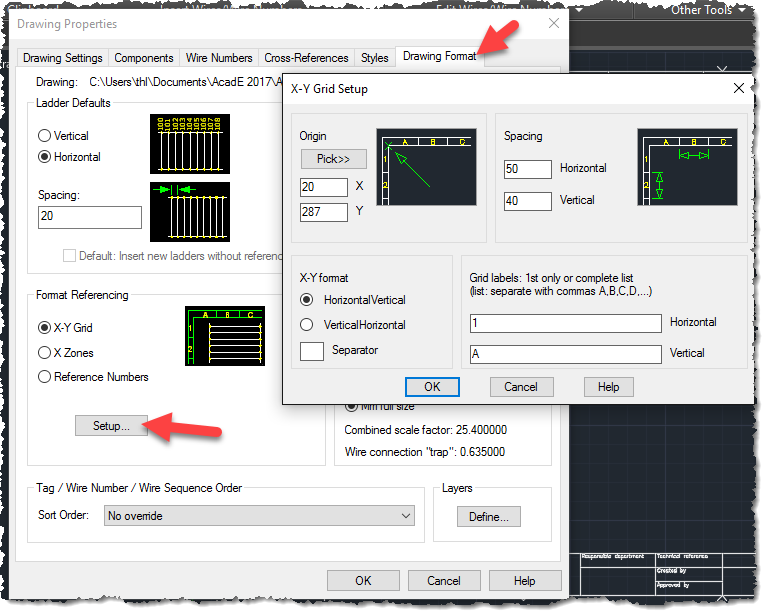Click Cancel in X-Y Grid Setup

522,387
